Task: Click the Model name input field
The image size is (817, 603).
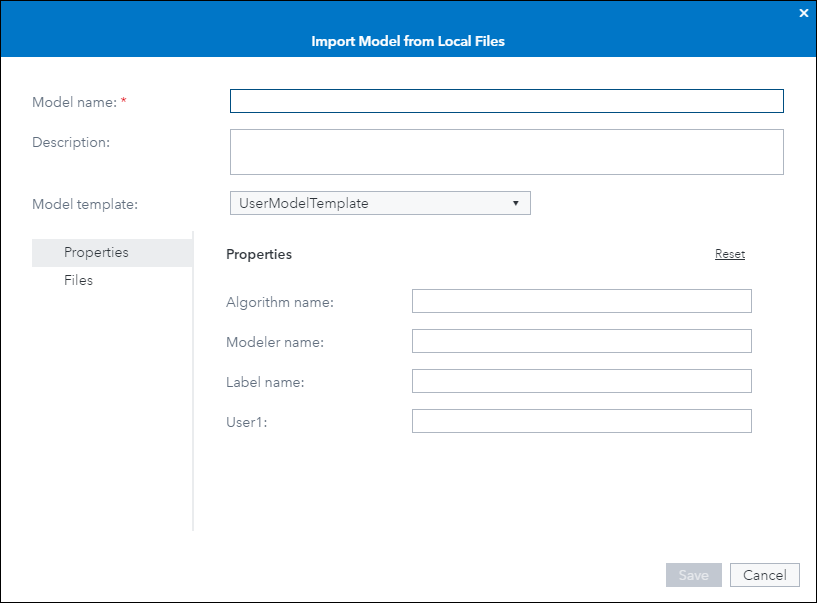Action: [506, 101]
